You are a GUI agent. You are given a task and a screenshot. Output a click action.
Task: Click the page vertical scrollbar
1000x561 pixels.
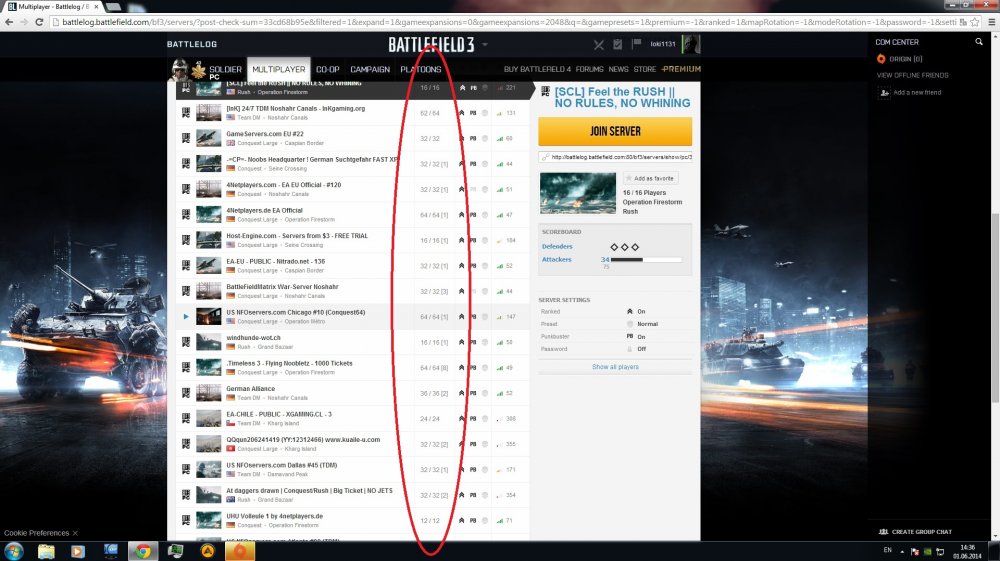995,306
